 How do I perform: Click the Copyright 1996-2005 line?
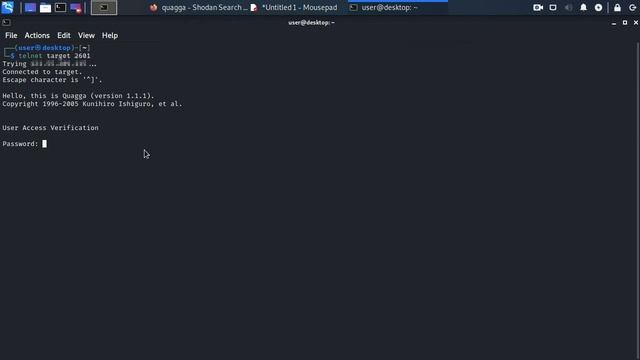coord(92,104)
